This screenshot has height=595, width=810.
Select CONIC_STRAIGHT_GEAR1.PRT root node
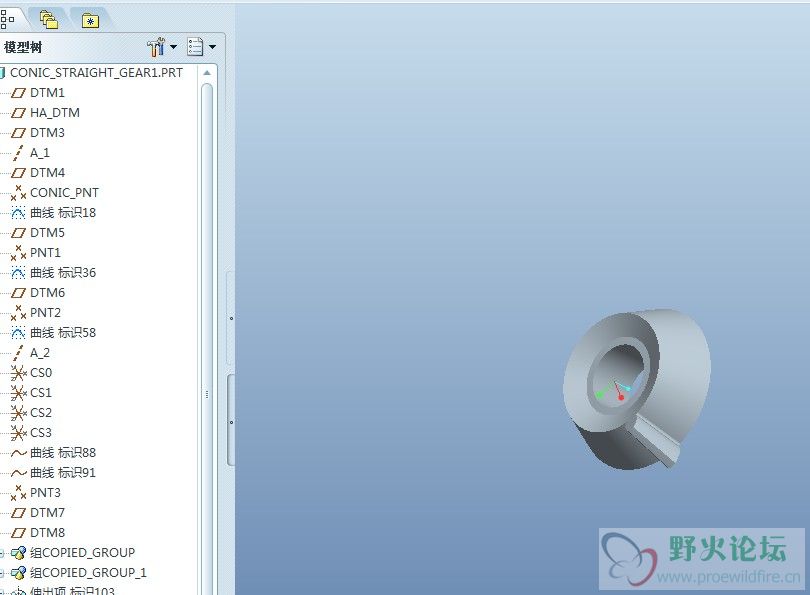pos(96,73)
